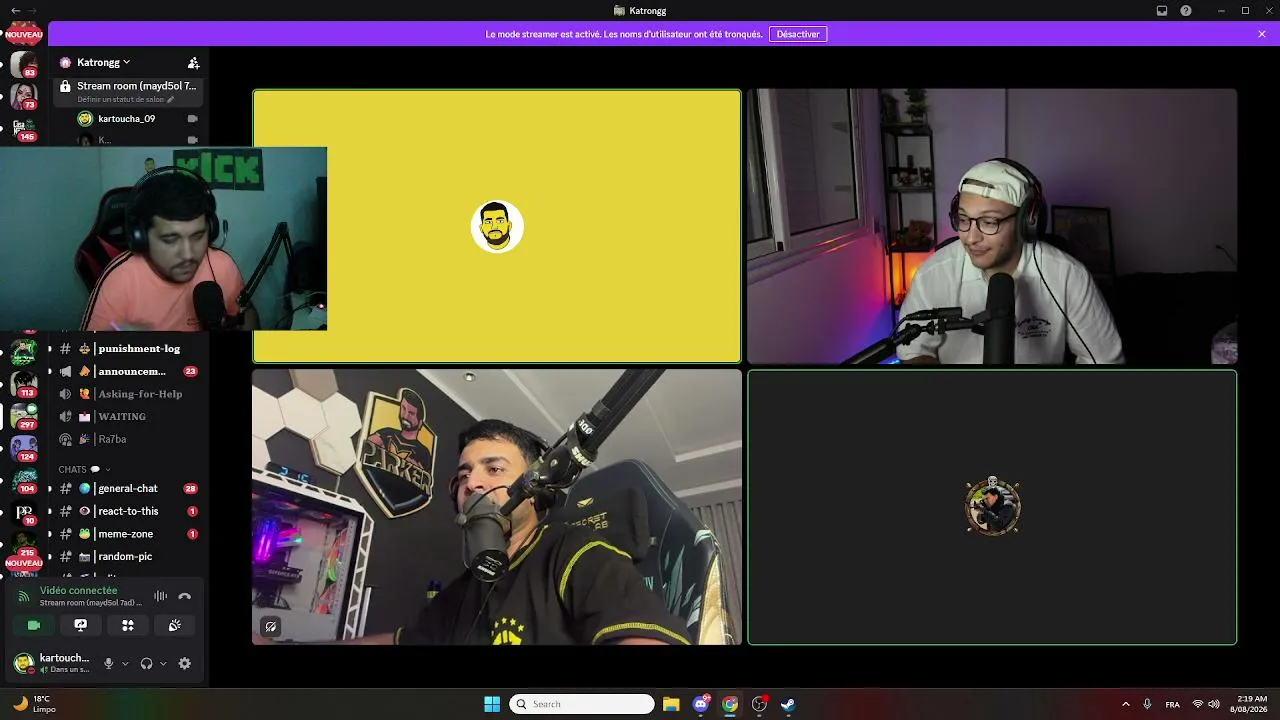The image size is (1280, 720).
Task: Click the yellow avatar video tile
Action: (497, 226)
